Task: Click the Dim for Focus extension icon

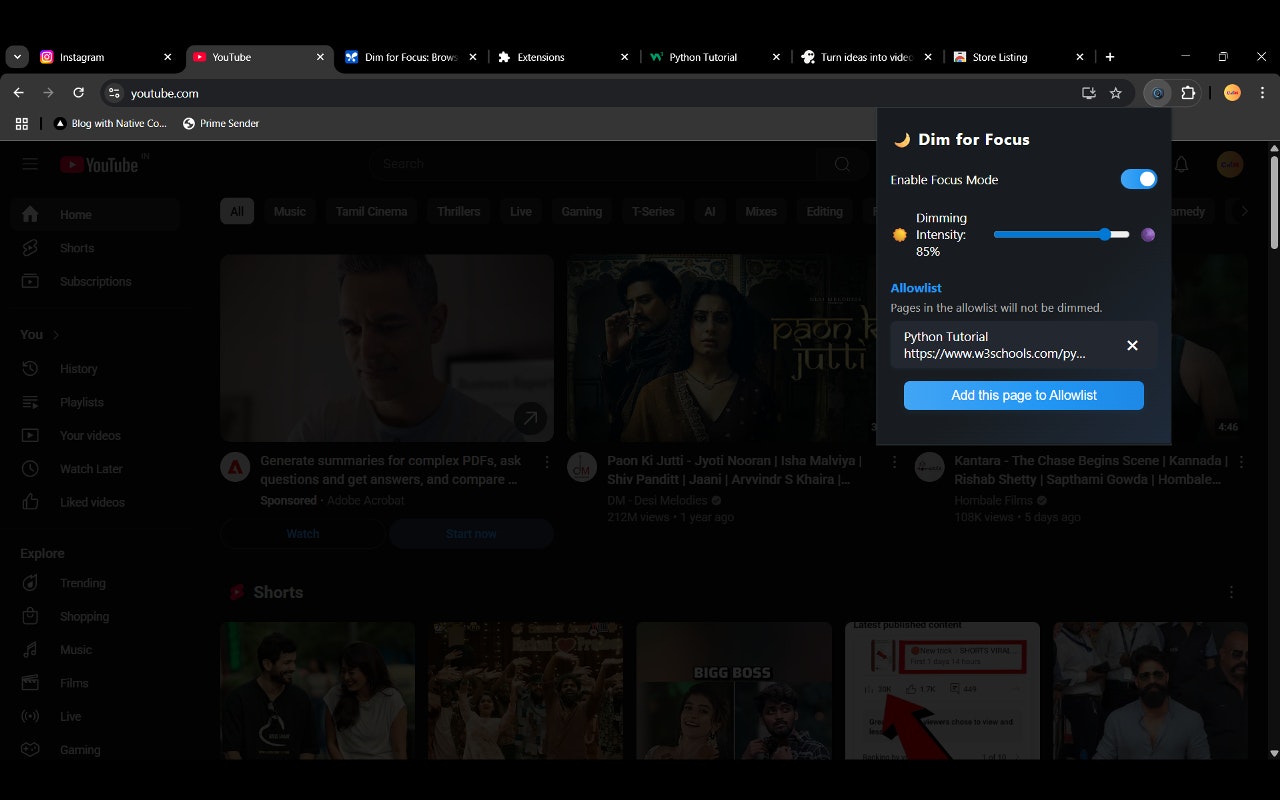Action: click(x=1158, y=93)
